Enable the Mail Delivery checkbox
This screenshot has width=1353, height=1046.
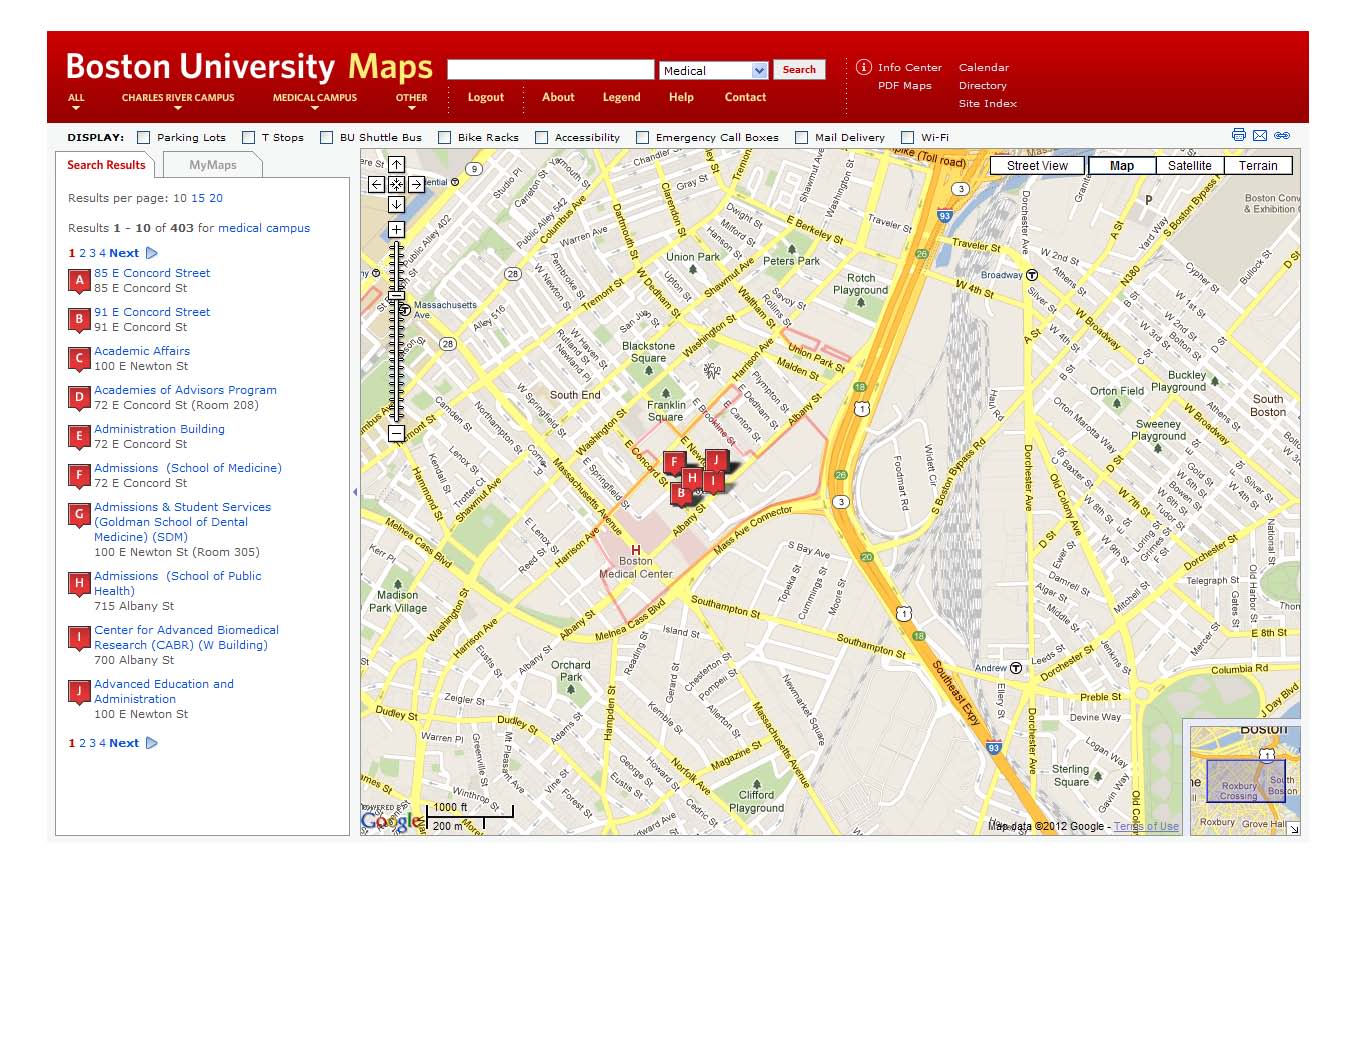click(x=802, y=138)
